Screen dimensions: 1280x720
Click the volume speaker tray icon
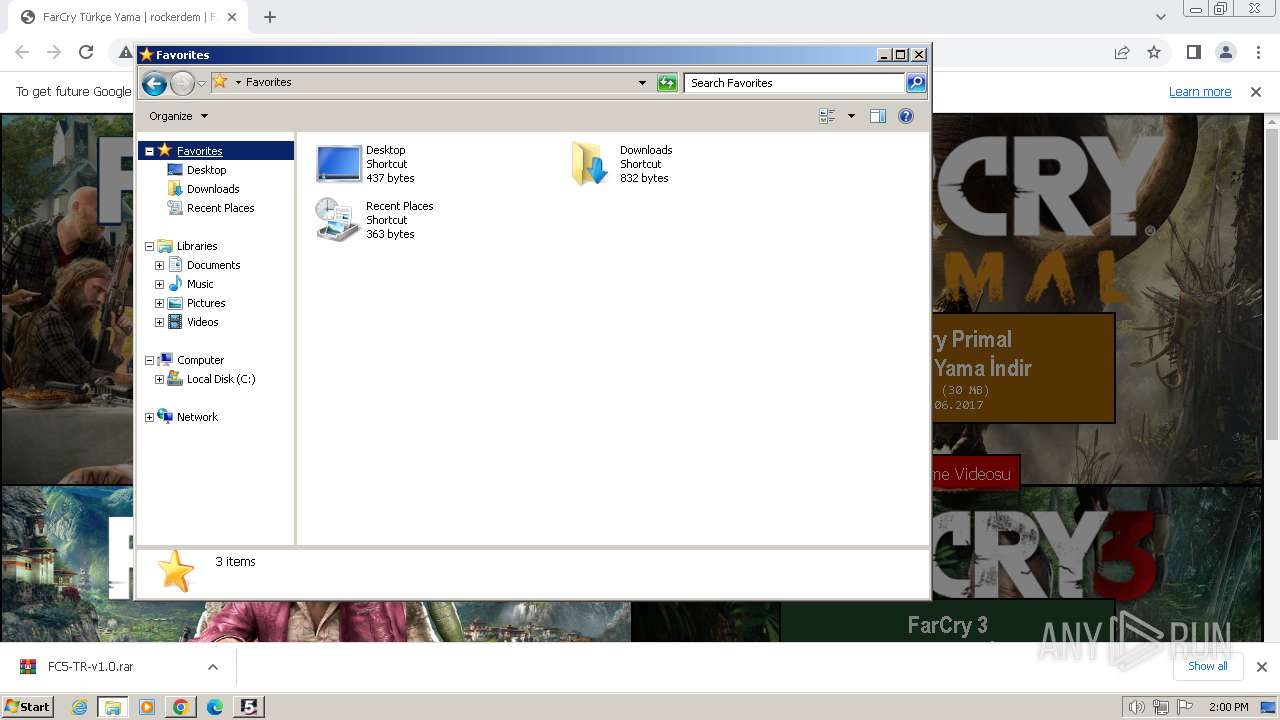[x=1136, y=707]
